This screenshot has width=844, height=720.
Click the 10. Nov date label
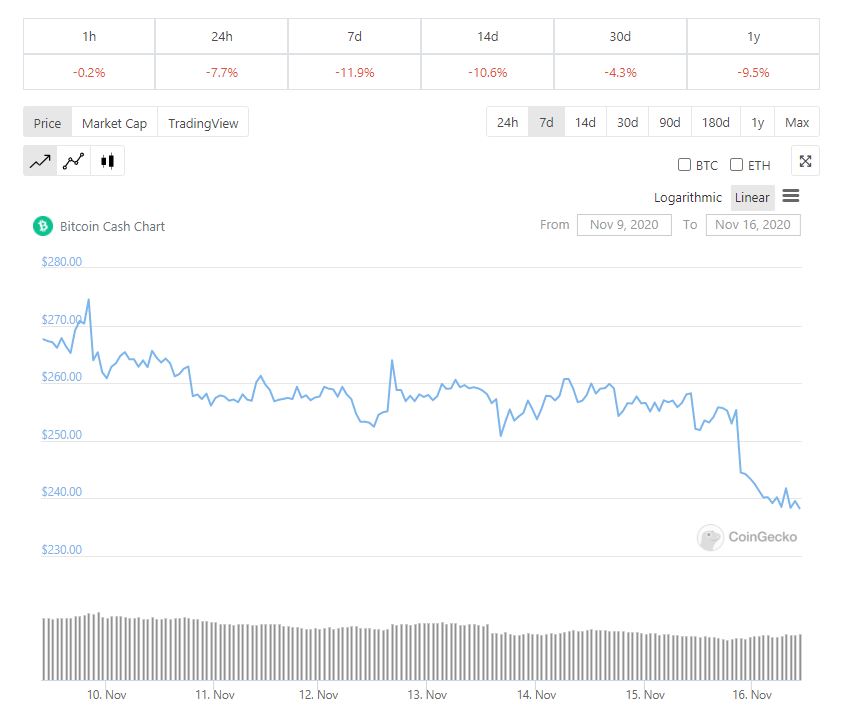pyautogui.click(x=107, y=695)
